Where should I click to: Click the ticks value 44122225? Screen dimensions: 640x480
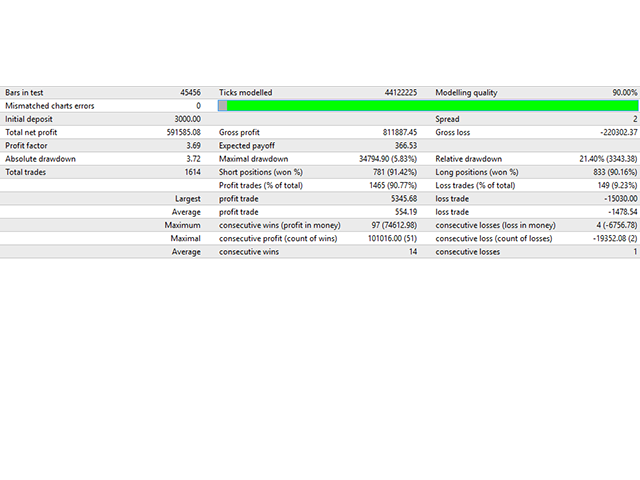[401, 93]
